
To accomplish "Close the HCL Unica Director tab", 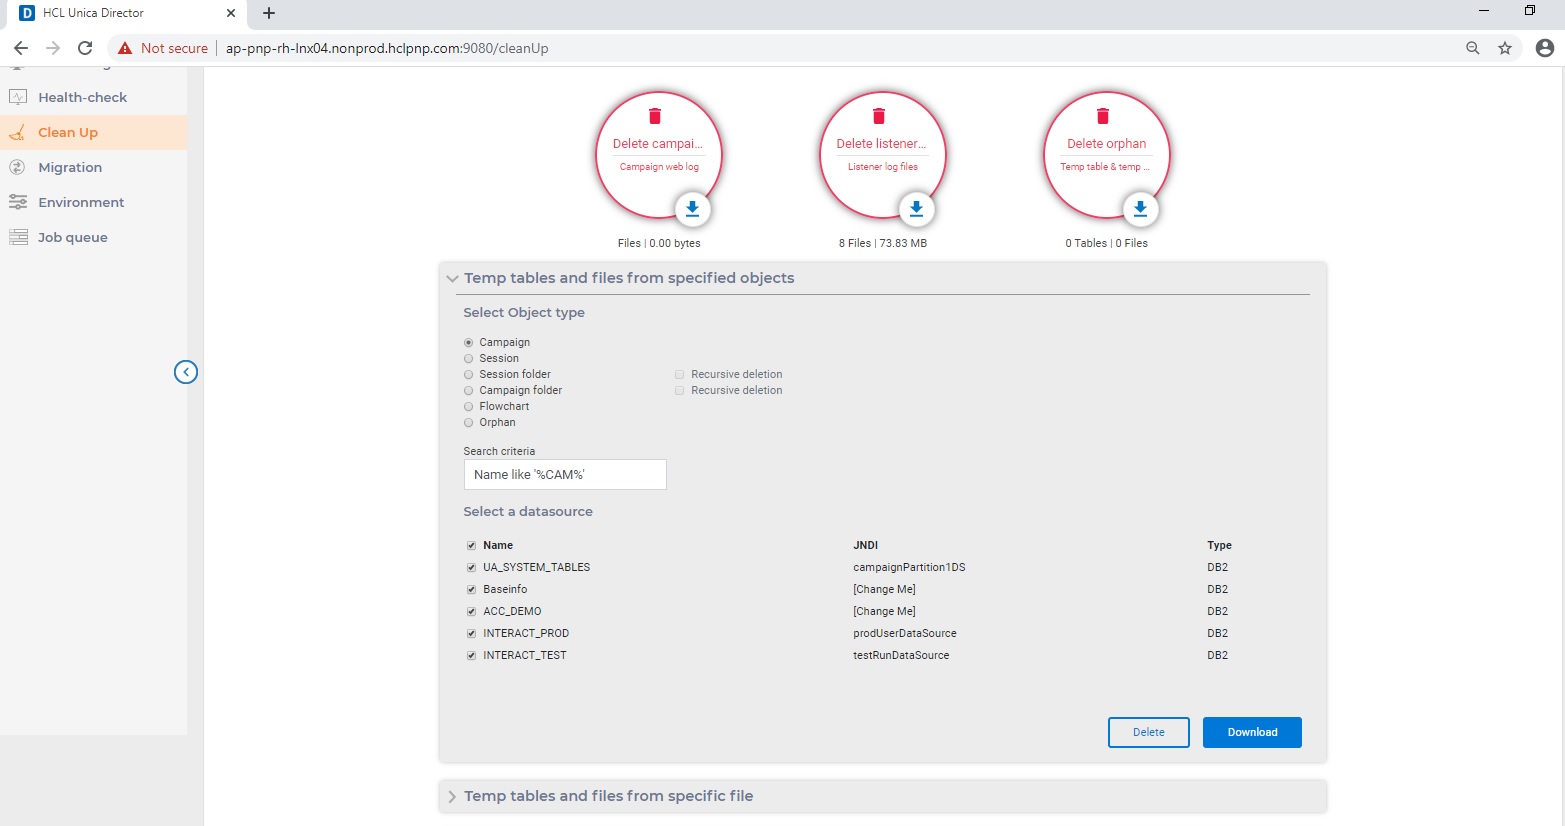I will [x=231, y=13].
